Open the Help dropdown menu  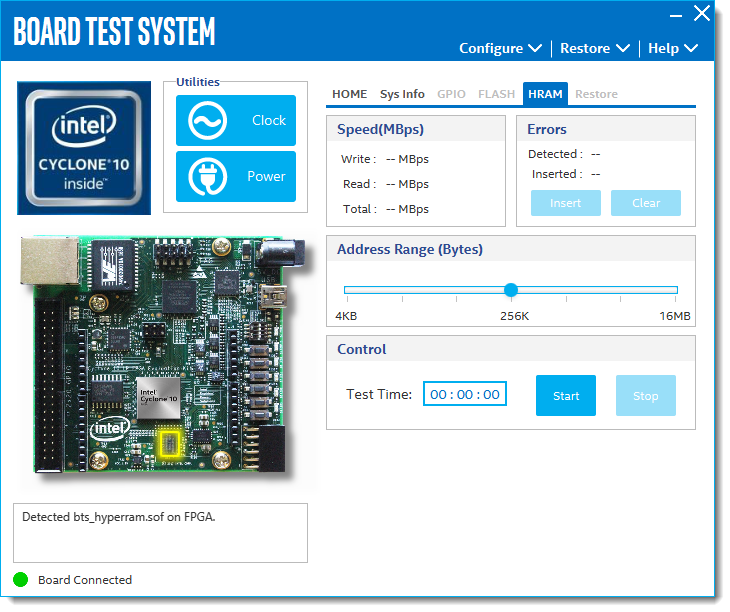pos(672,48)
